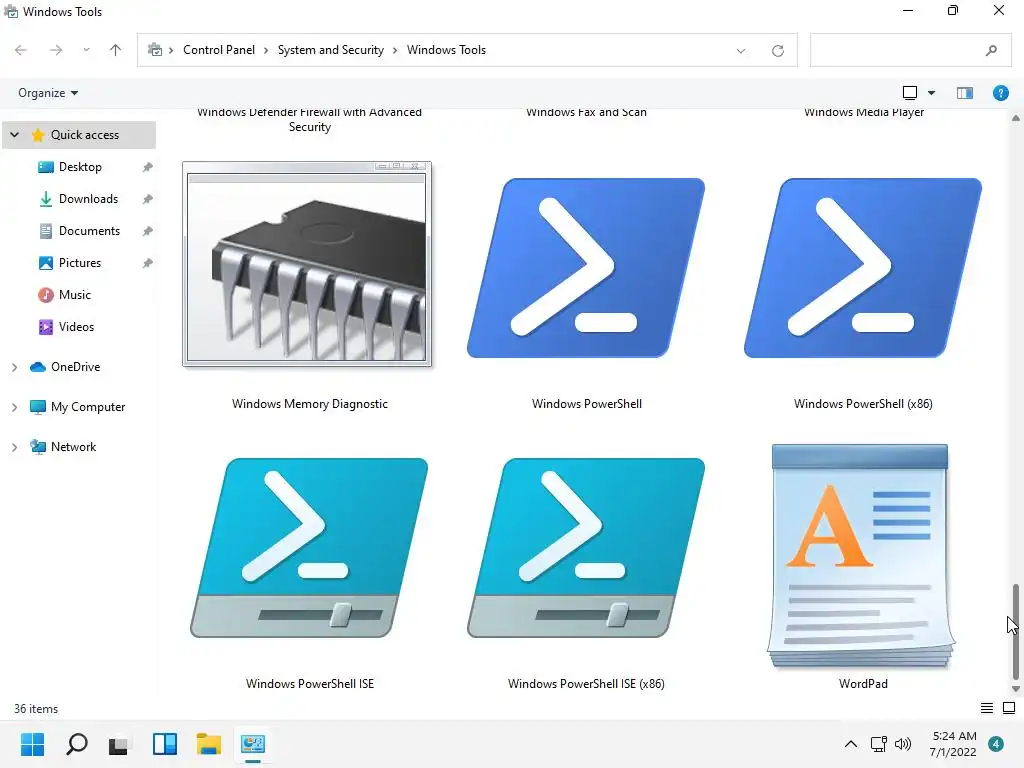
Task: Select OneDrive in the navigation pane
Action: pos(75,367)
